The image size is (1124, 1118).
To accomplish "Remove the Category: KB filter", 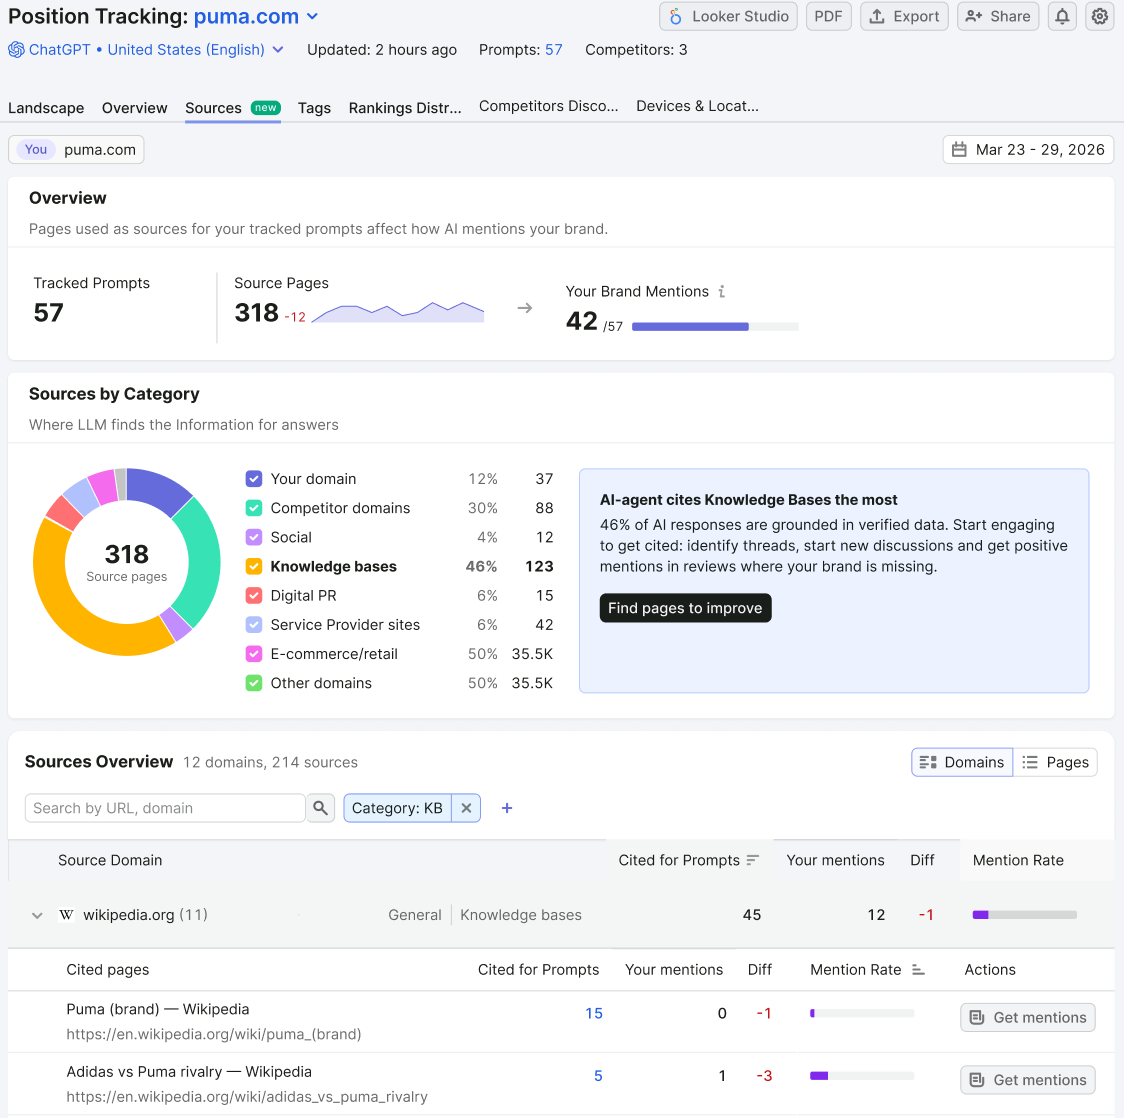I will (466, 808).
